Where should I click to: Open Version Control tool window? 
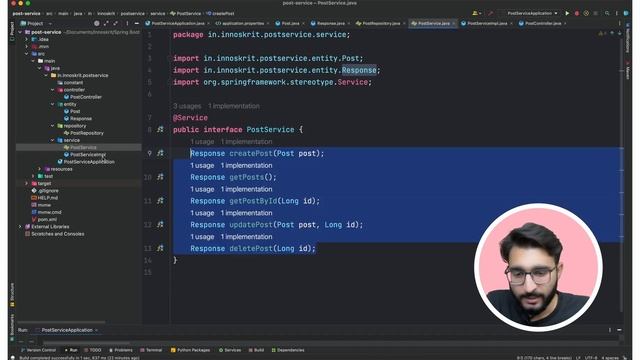click(38, 350)
